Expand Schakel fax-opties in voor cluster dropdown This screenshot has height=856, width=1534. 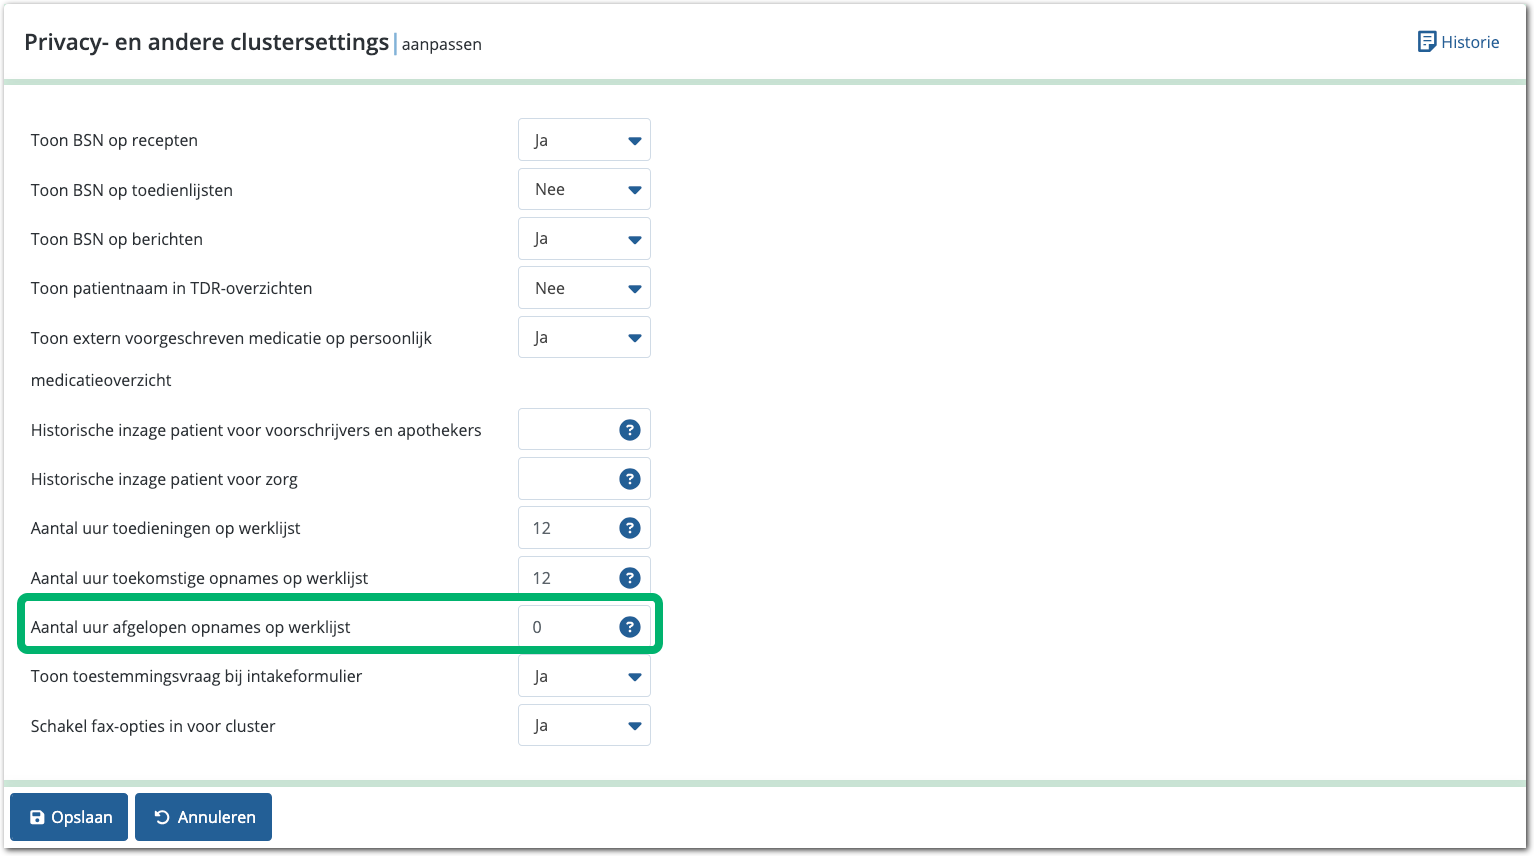pyautogui.click(x=584, y=726)
